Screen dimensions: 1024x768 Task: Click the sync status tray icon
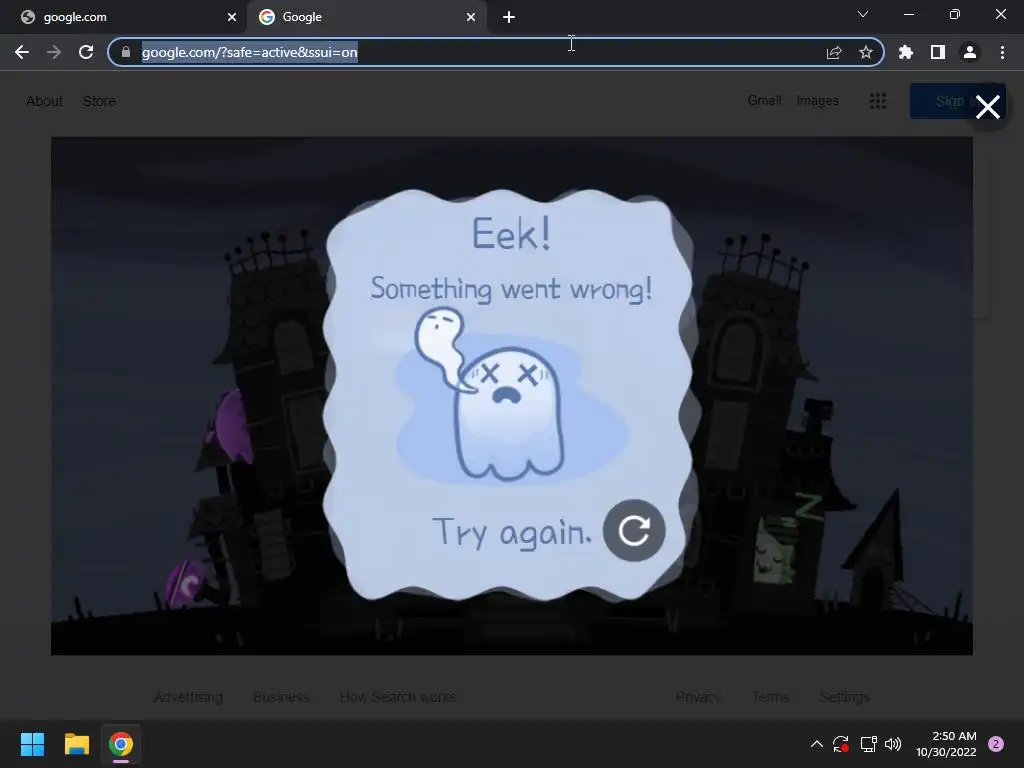click(x=840, y=744)
